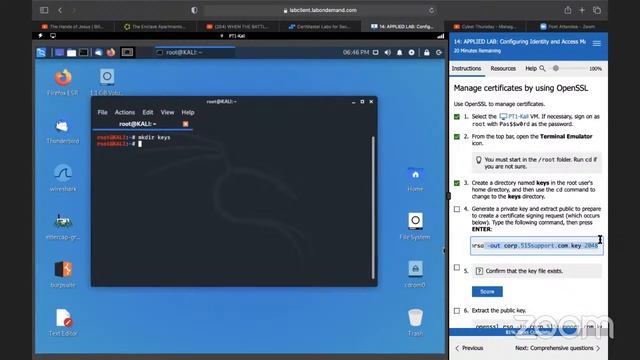
Task: Open the View menu in terminal
Action: pos(167,112)
